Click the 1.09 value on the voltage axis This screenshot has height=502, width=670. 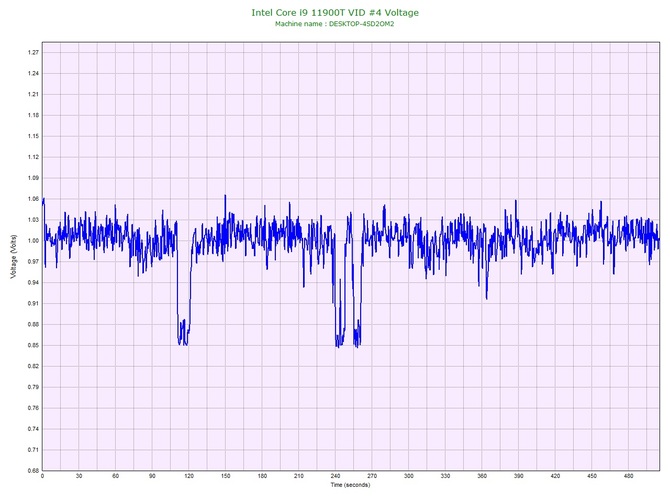tap(33, 178)
